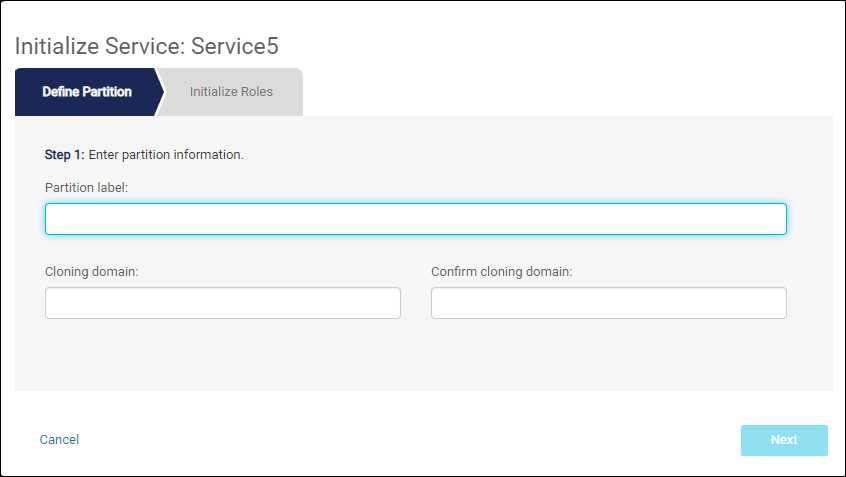This screenshot has height=477, width=846.
Task: Click the Next button
Action: pyautogui.click(x=784, y=440)
